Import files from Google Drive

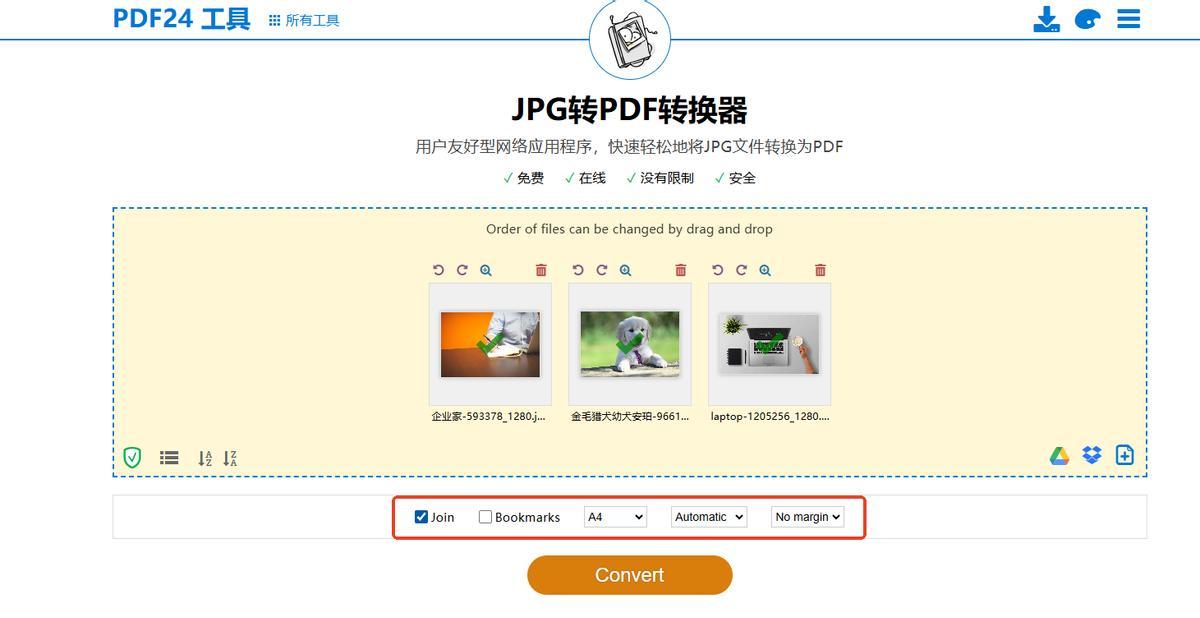(x=1060, y=456)
